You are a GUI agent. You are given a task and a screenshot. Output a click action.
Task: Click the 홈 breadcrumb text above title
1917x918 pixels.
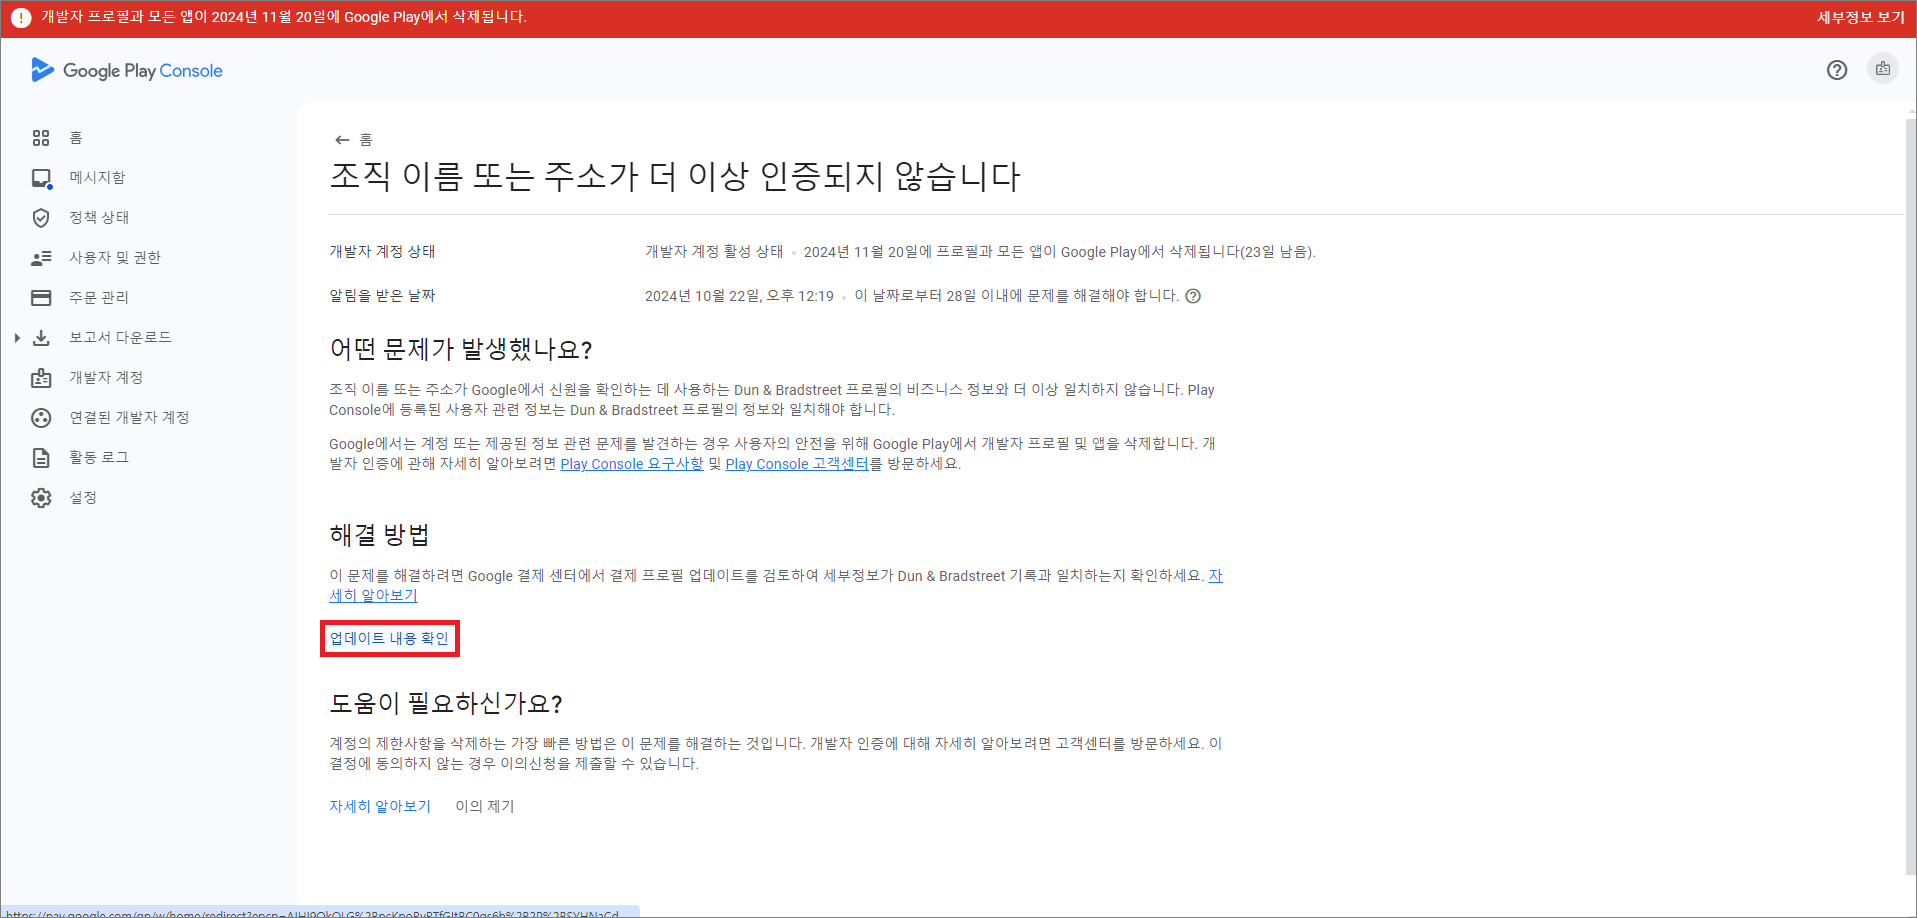(366, 140)
